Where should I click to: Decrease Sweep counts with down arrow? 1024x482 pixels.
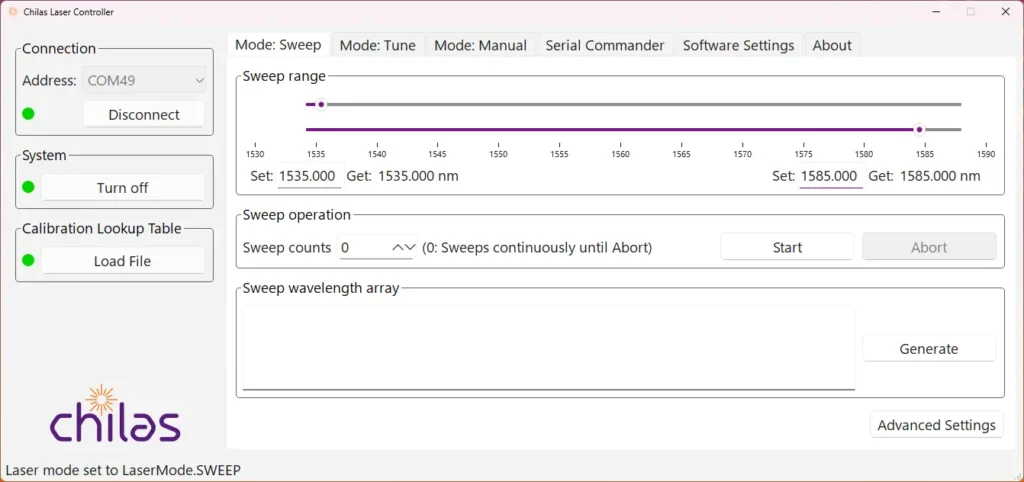409,248
